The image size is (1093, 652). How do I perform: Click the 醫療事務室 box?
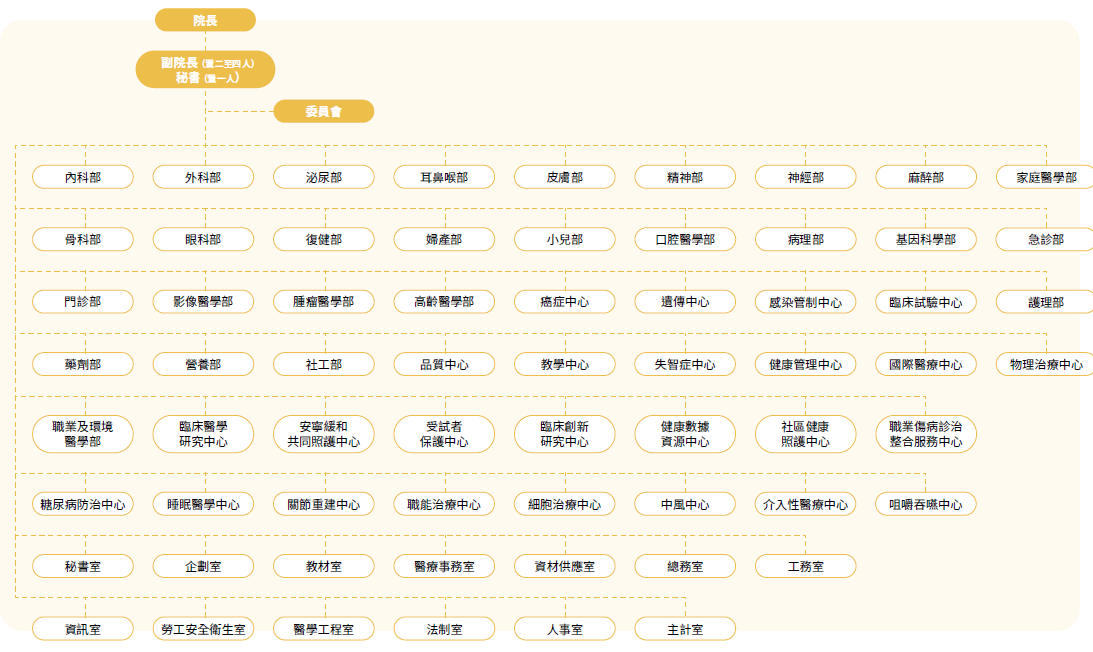tap(444, 566)
